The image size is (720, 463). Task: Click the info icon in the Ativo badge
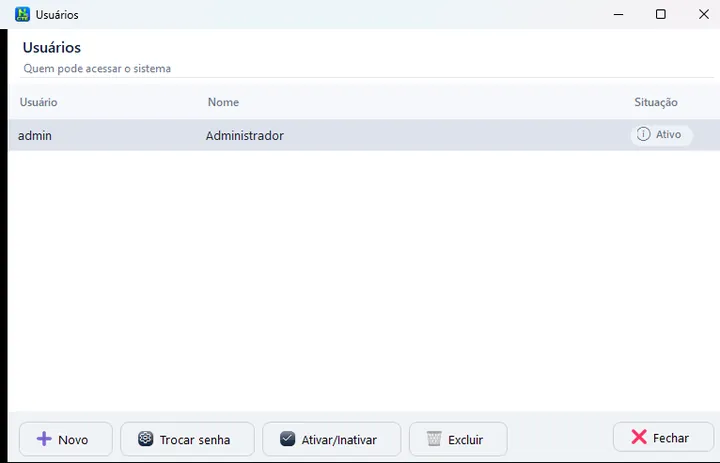coord(643,134)
